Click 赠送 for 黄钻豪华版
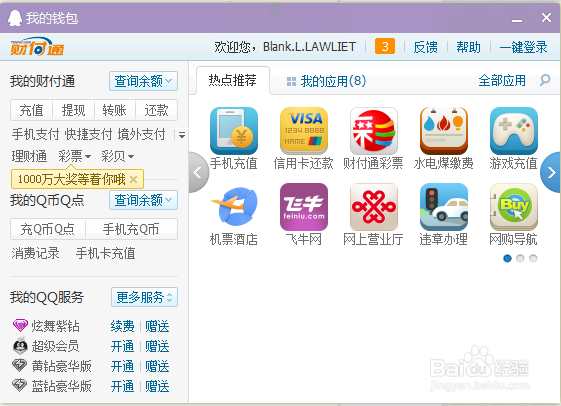The image size is (561, 406). pyautogui.click(x=157, y=366)
